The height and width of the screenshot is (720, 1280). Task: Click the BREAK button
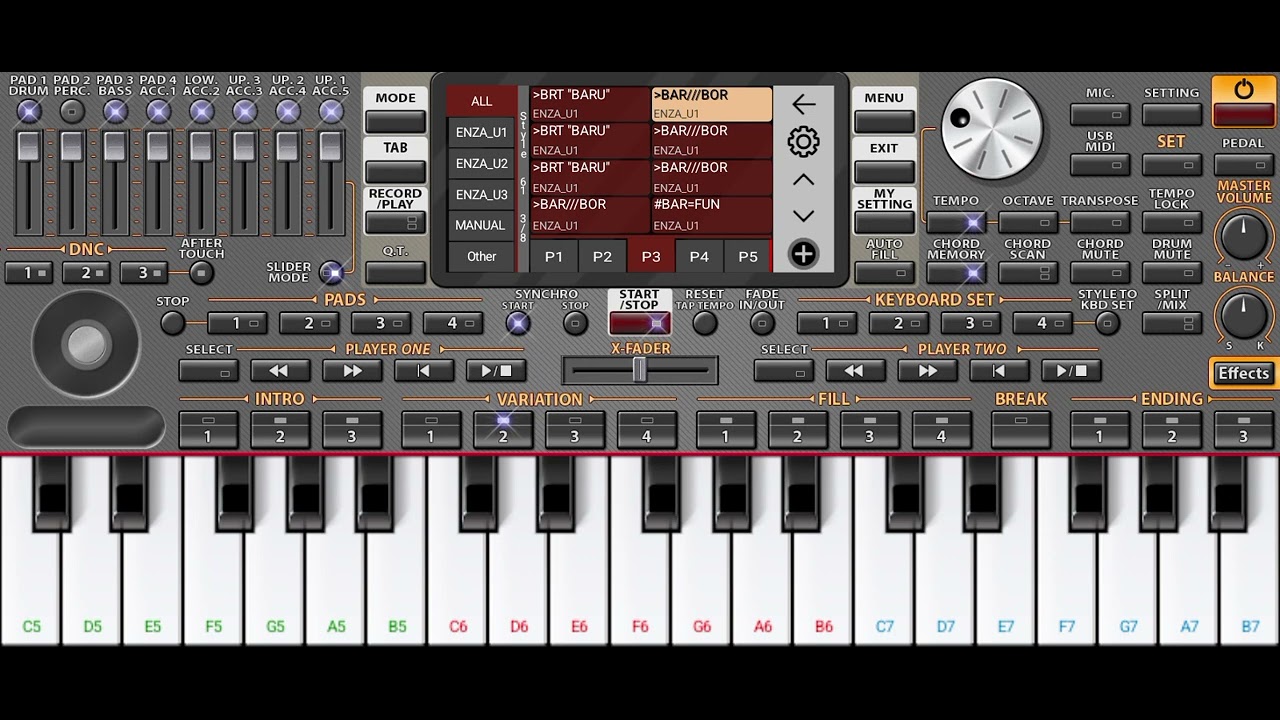coord(1021,429)
